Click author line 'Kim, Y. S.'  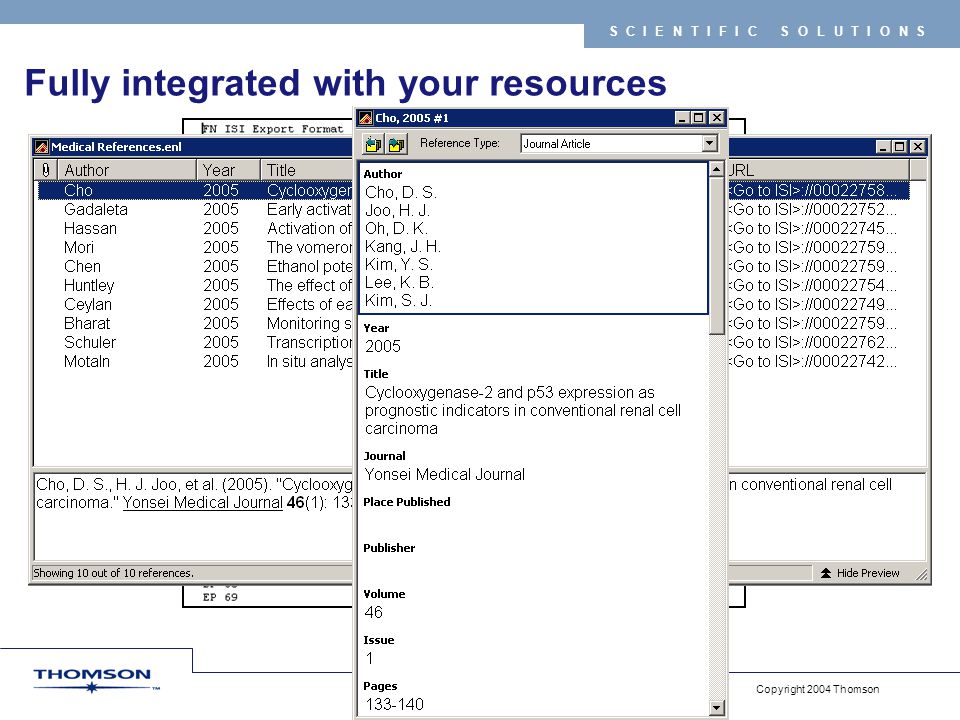coord(399,264)
